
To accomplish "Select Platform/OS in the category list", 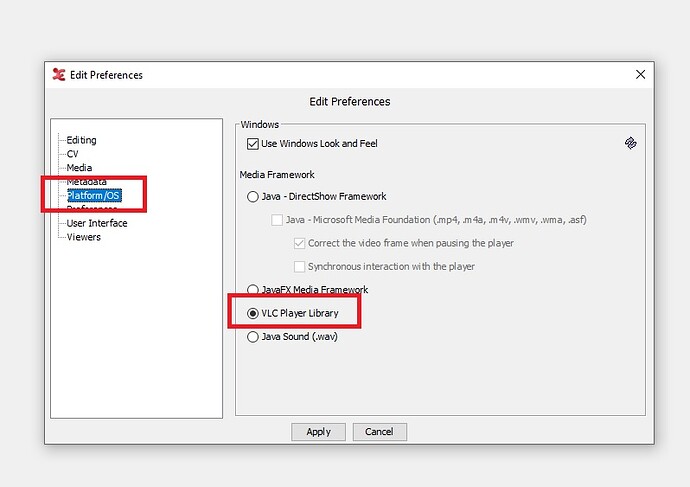I will pyautogui.click(x=93, y=196).
